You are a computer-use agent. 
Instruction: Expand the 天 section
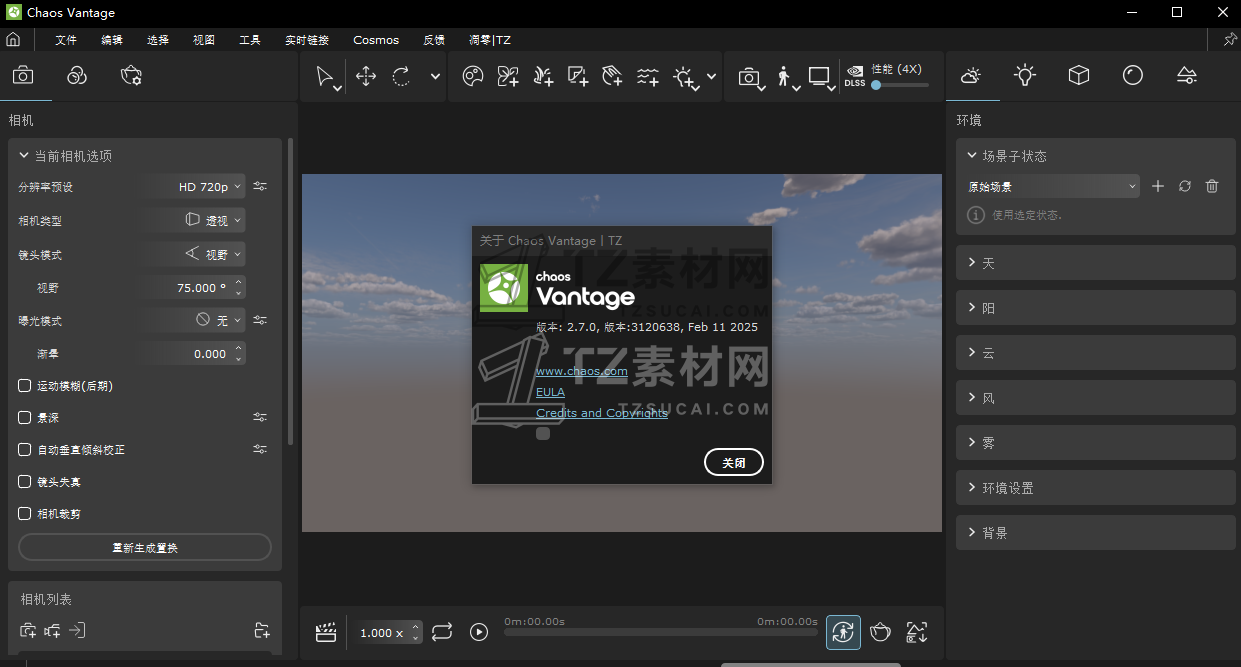(x=1096, y=263)
